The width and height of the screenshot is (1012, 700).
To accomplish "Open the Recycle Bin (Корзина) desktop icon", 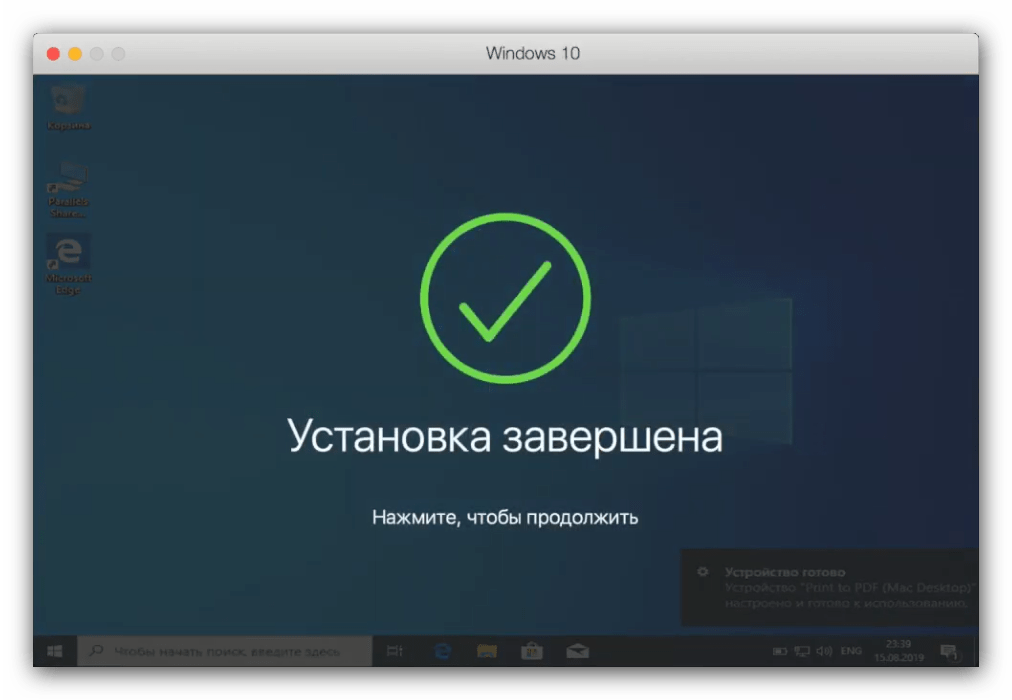I will [68, 104].
